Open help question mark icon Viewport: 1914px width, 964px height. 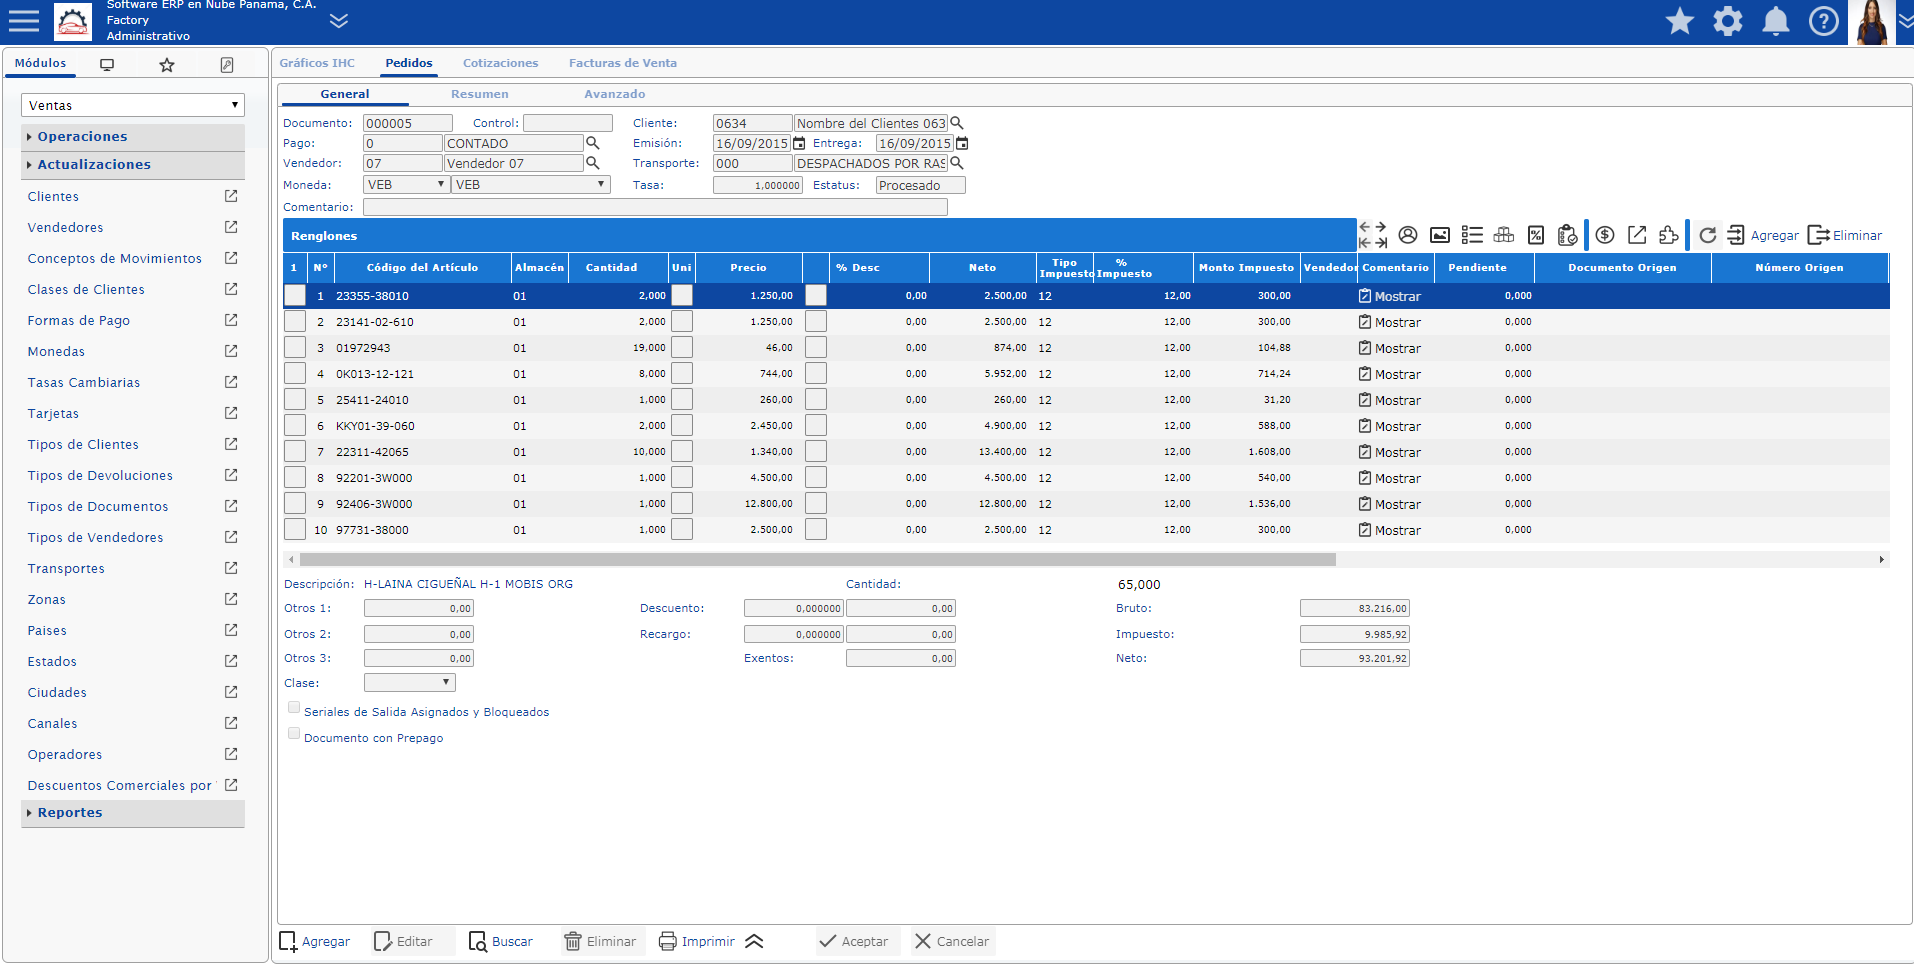tap(1824, 20)
